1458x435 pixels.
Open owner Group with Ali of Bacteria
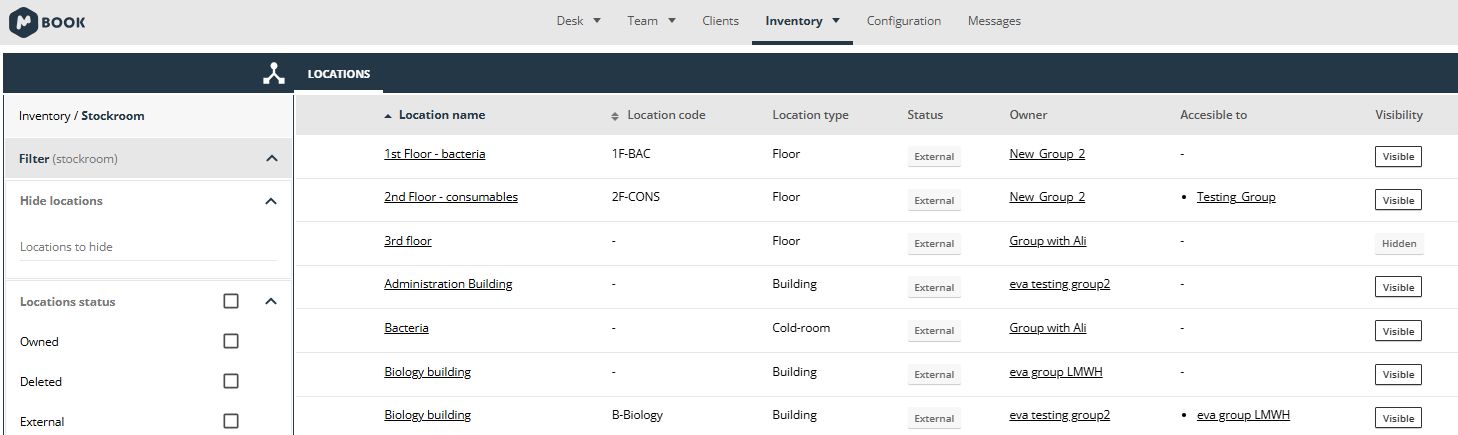point(1048,328)
